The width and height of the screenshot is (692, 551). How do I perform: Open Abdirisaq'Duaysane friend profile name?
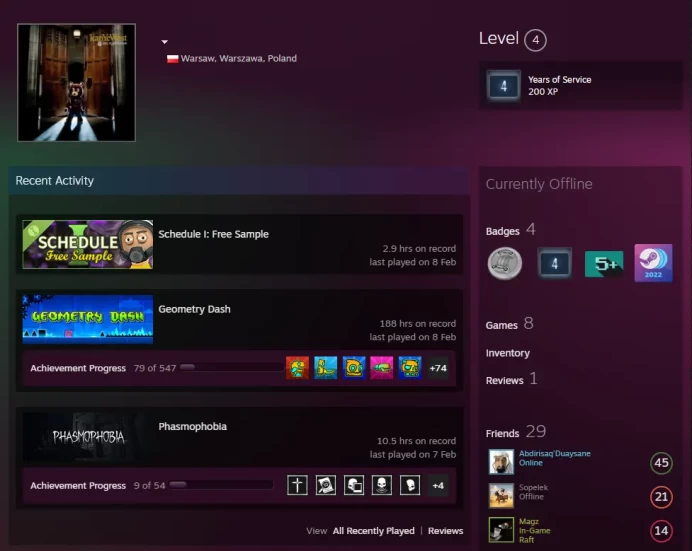[555, 454]
